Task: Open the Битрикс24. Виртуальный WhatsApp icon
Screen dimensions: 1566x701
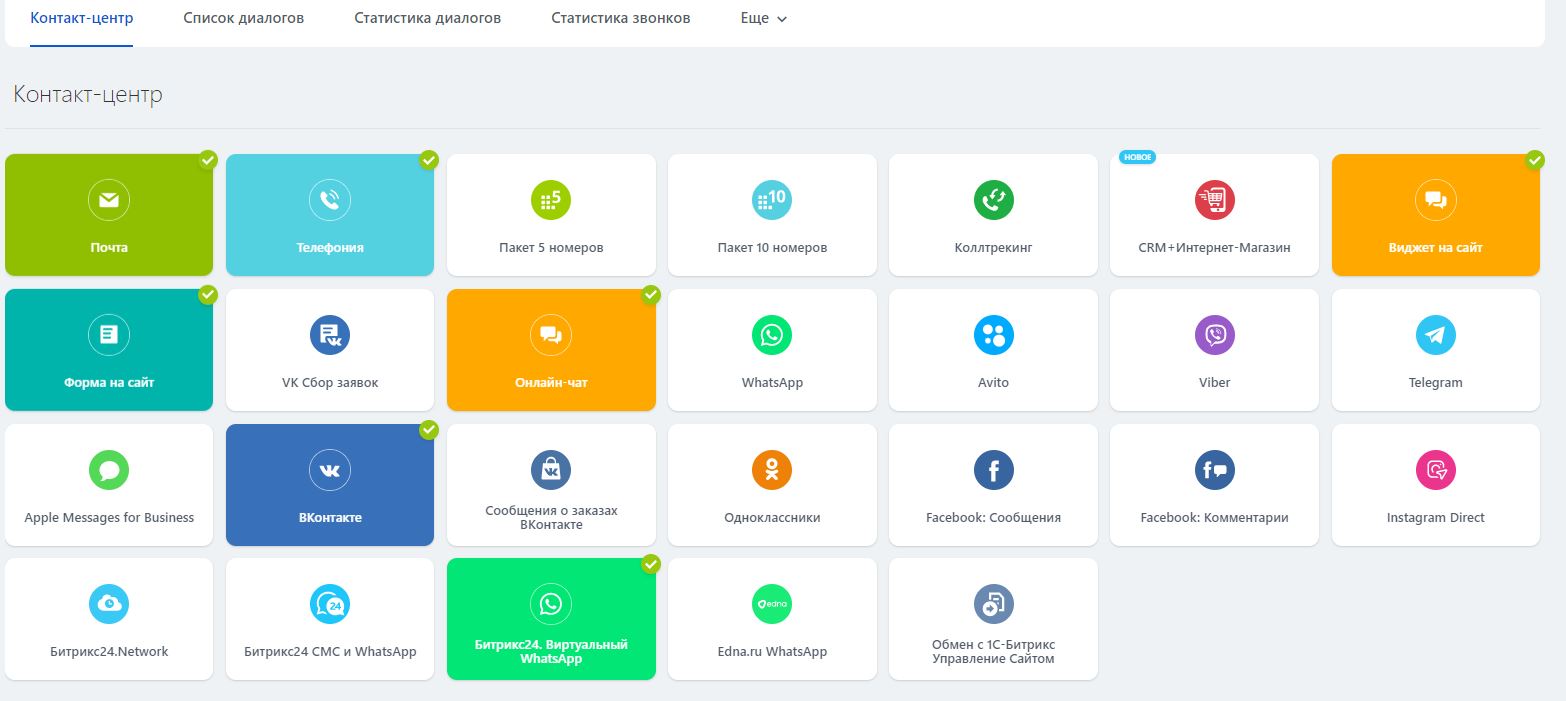Action: tap(551, 604)
